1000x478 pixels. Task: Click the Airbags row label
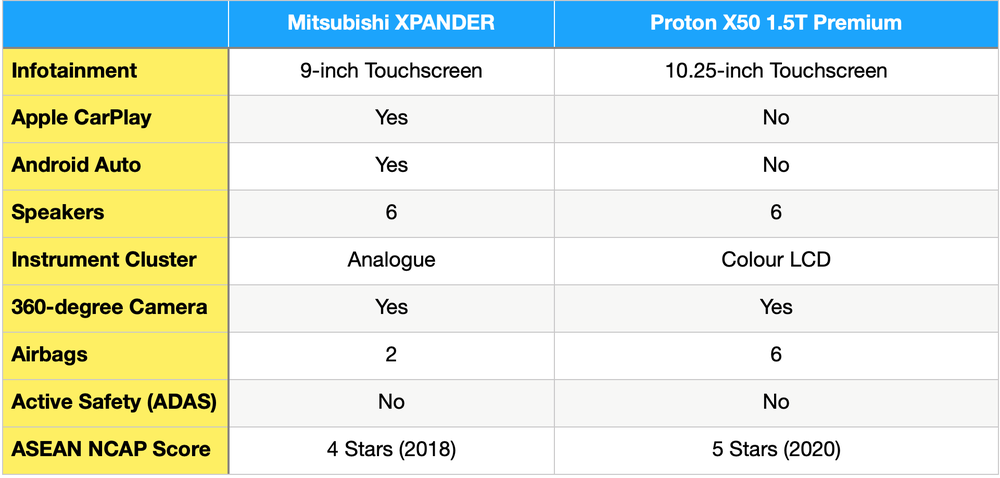click(50, 354)
